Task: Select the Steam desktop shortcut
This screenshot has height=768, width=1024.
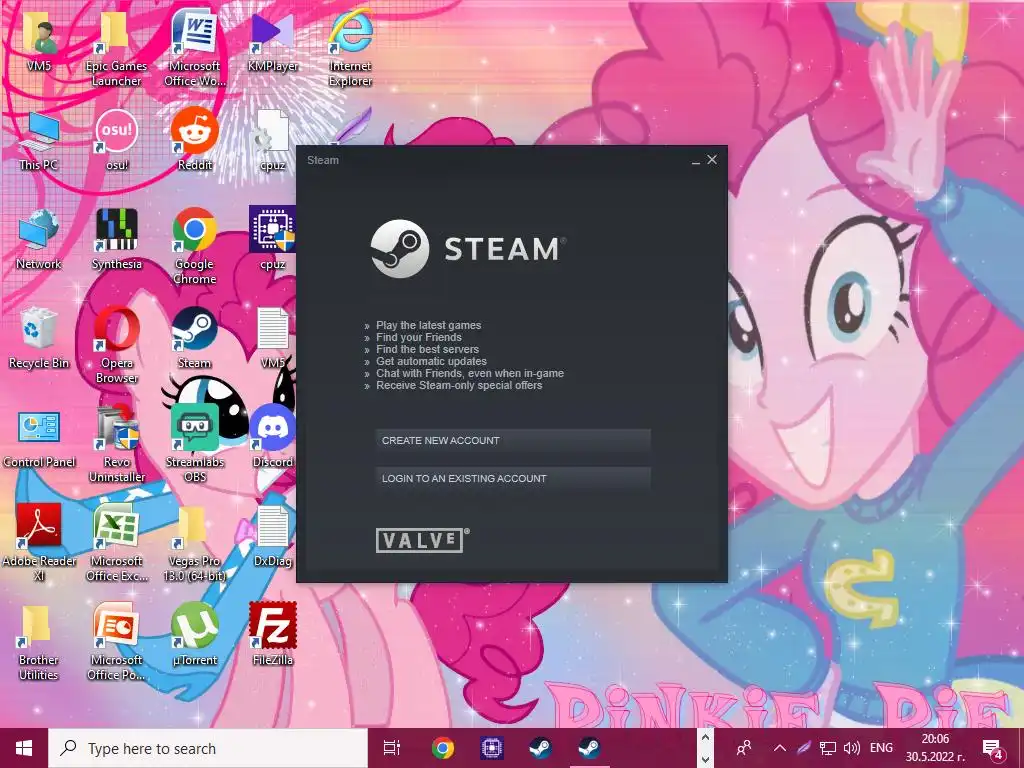Action: pos(195,338)
